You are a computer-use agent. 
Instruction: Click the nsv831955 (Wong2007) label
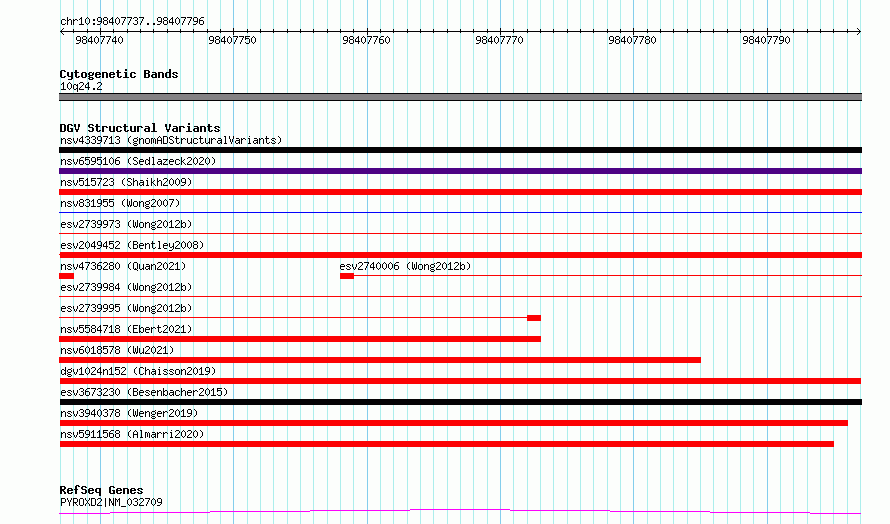point(120,203)
